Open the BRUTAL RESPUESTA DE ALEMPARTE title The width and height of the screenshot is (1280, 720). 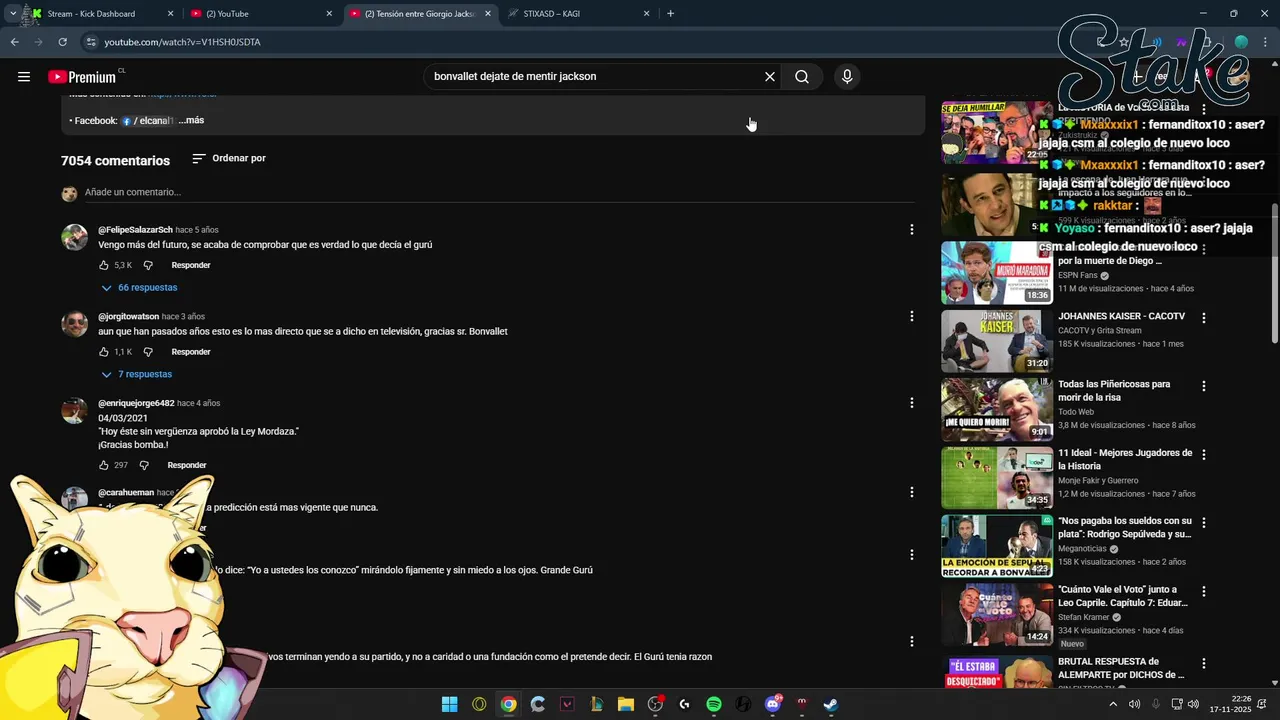pos(1121,668)
